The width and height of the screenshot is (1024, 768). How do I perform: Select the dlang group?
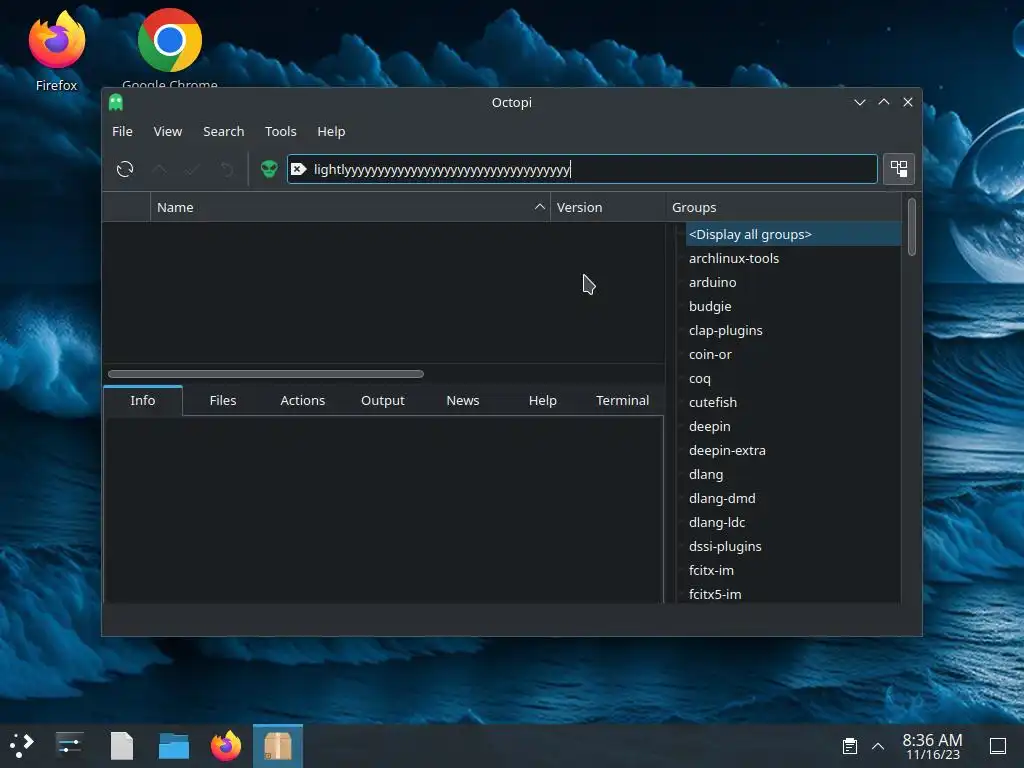(793, 474)
